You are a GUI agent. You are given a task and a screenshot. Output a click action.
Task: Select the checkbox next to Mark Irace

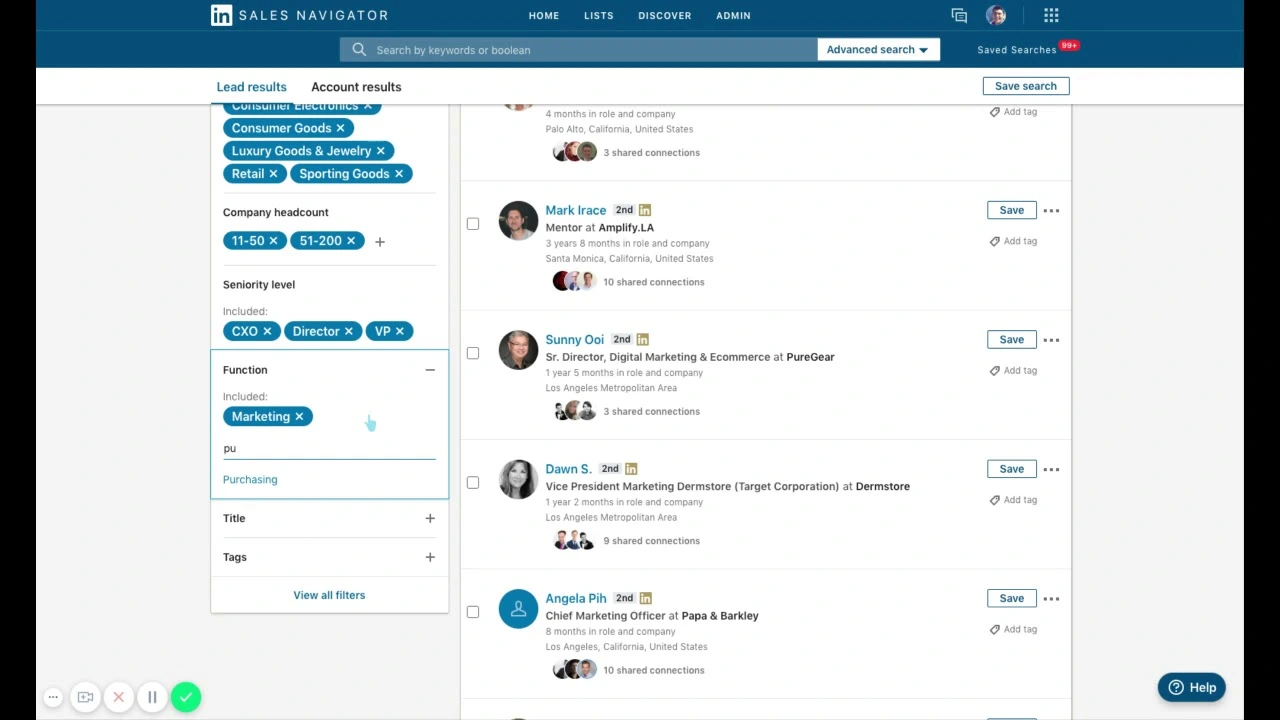tap(472, 223)
